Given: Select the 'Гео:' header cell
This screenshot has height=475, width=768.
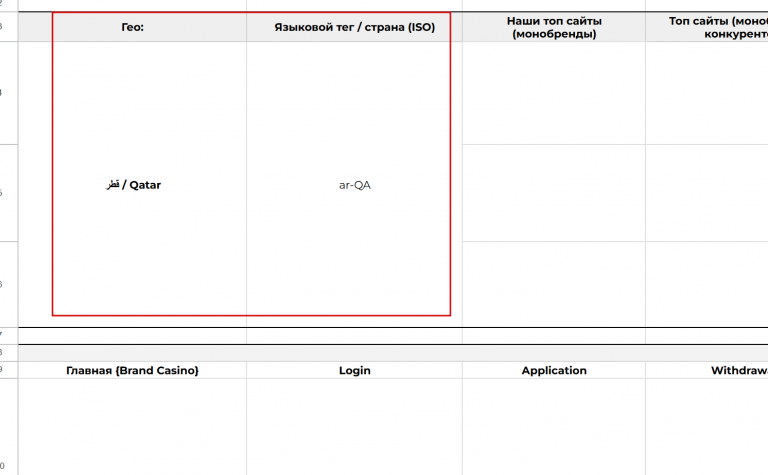Looking at the screenshot, I should [132, 27].
